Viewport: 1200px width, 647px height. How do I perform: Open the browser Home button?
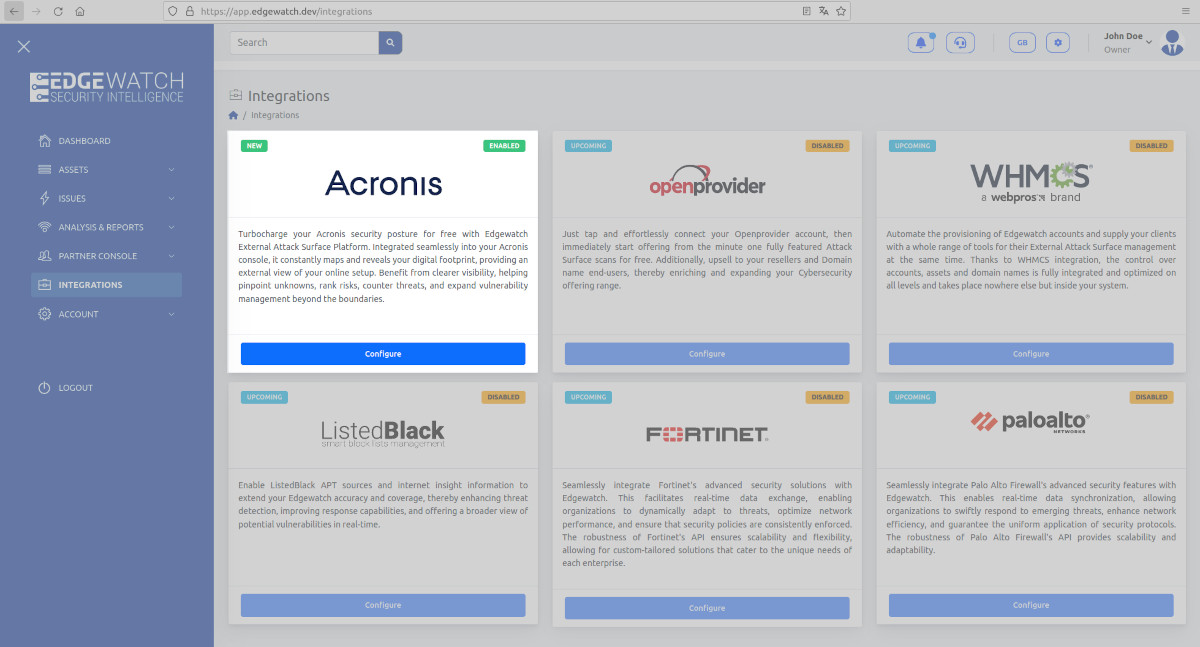coord(80,11)
